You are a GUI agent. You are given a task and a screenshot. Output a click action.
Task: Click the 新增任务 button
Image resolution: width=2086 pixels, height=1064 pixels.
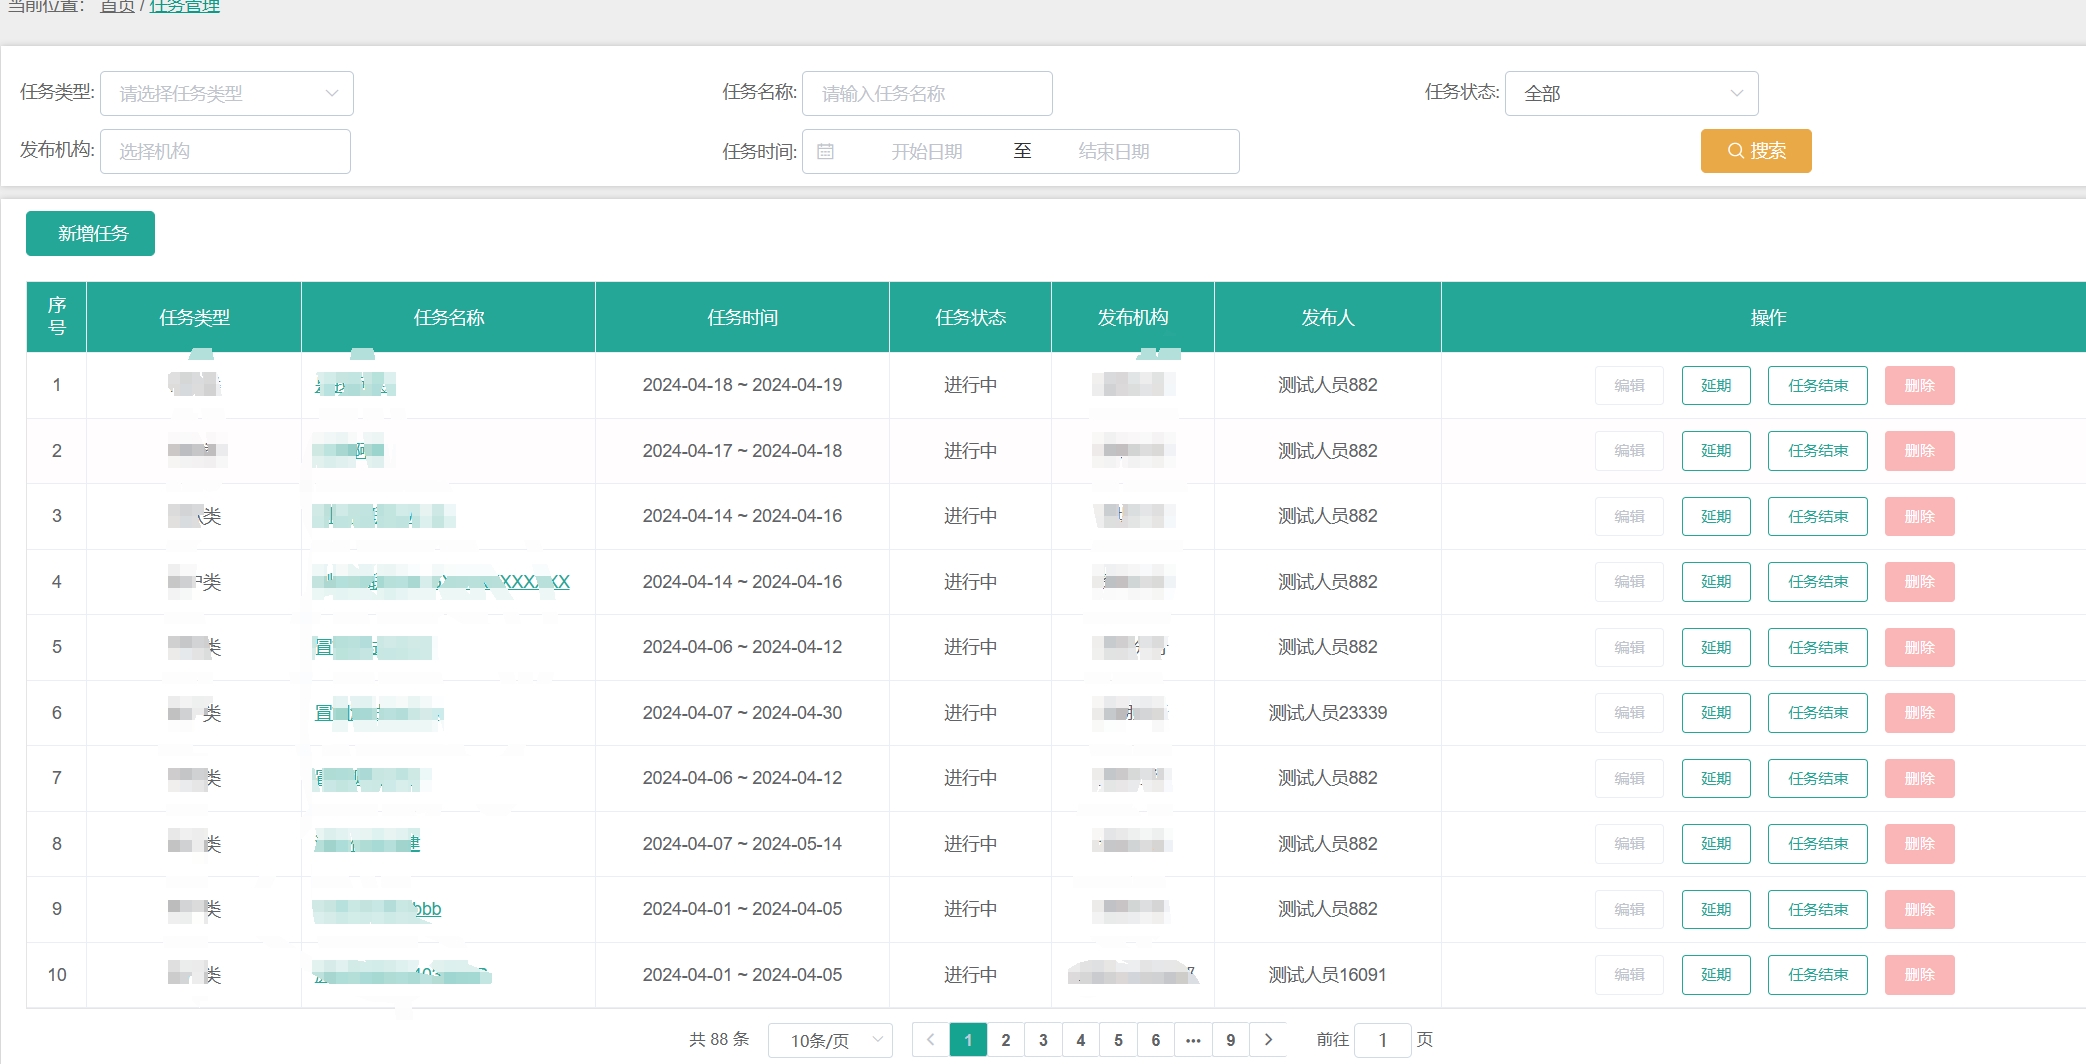pyautogui.click(x=90, y=233)
